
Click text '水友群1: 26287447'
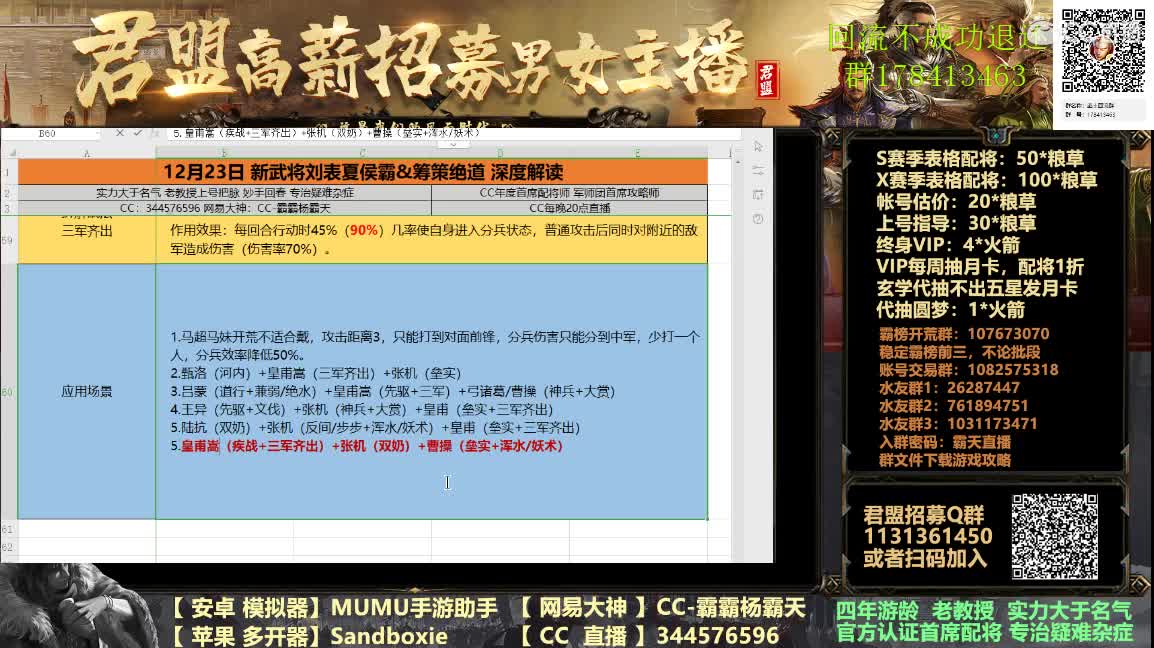(949, 387)
